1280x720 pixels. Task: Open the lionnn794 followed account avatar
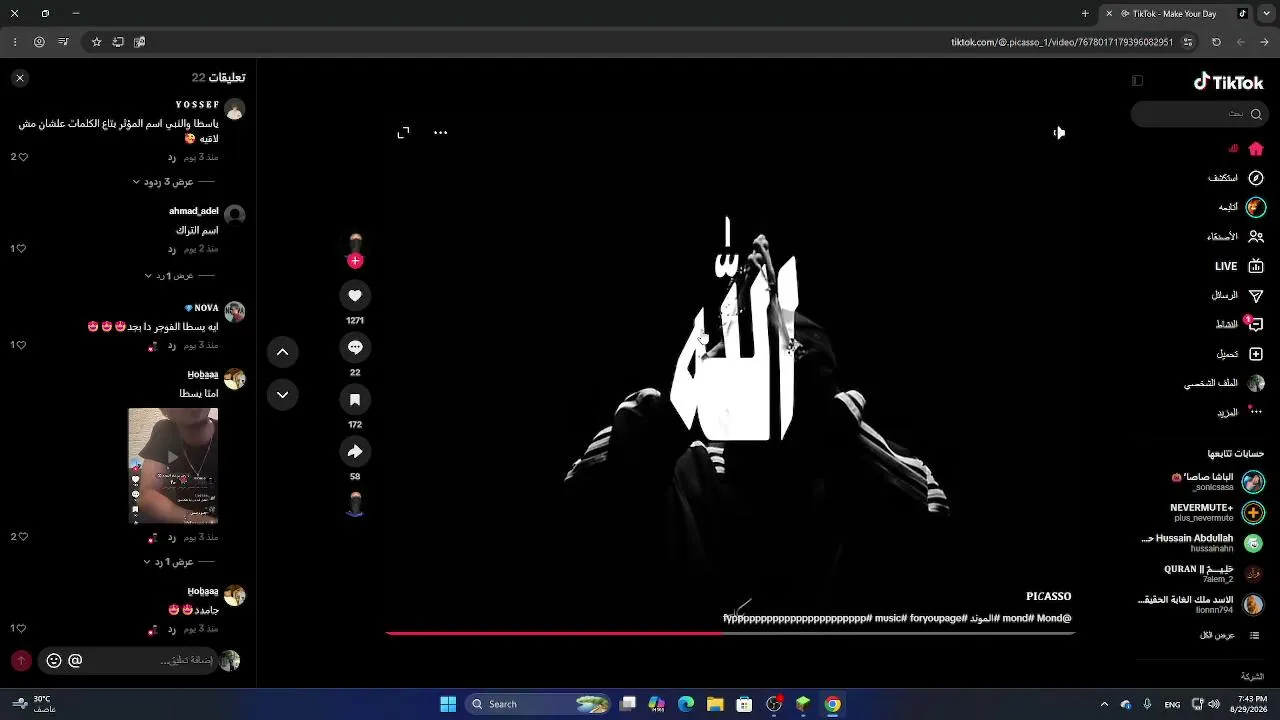1253,605
